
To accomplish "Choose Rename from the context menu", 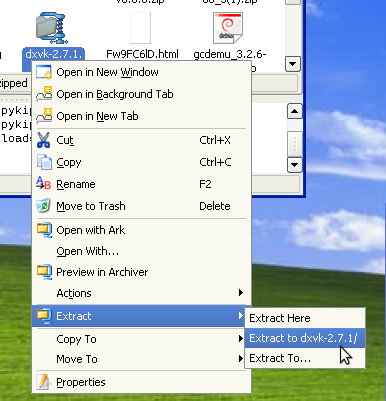I will 141,184.
